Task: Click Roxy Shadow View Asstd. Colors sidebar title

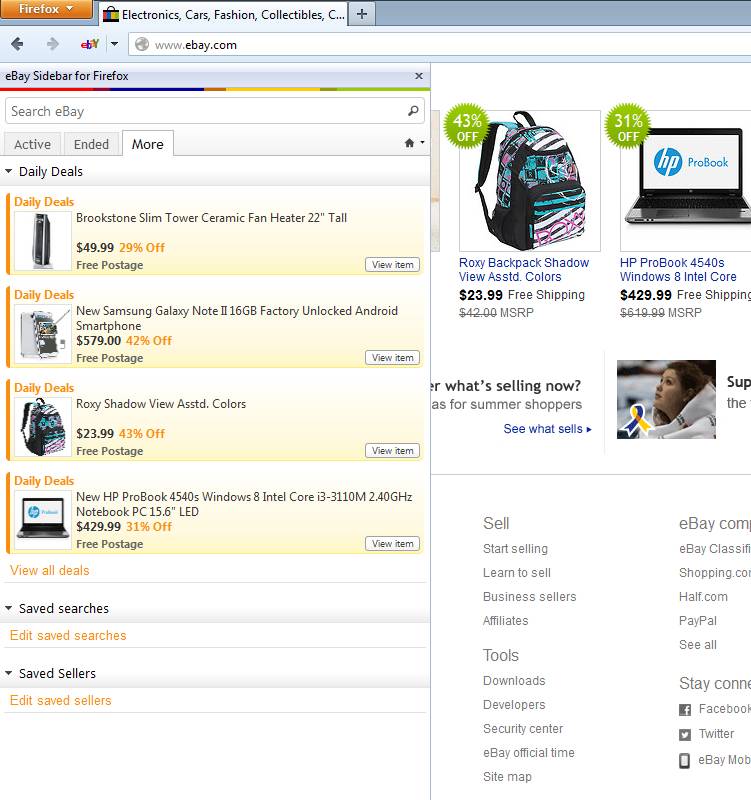Action: (161, 404)
